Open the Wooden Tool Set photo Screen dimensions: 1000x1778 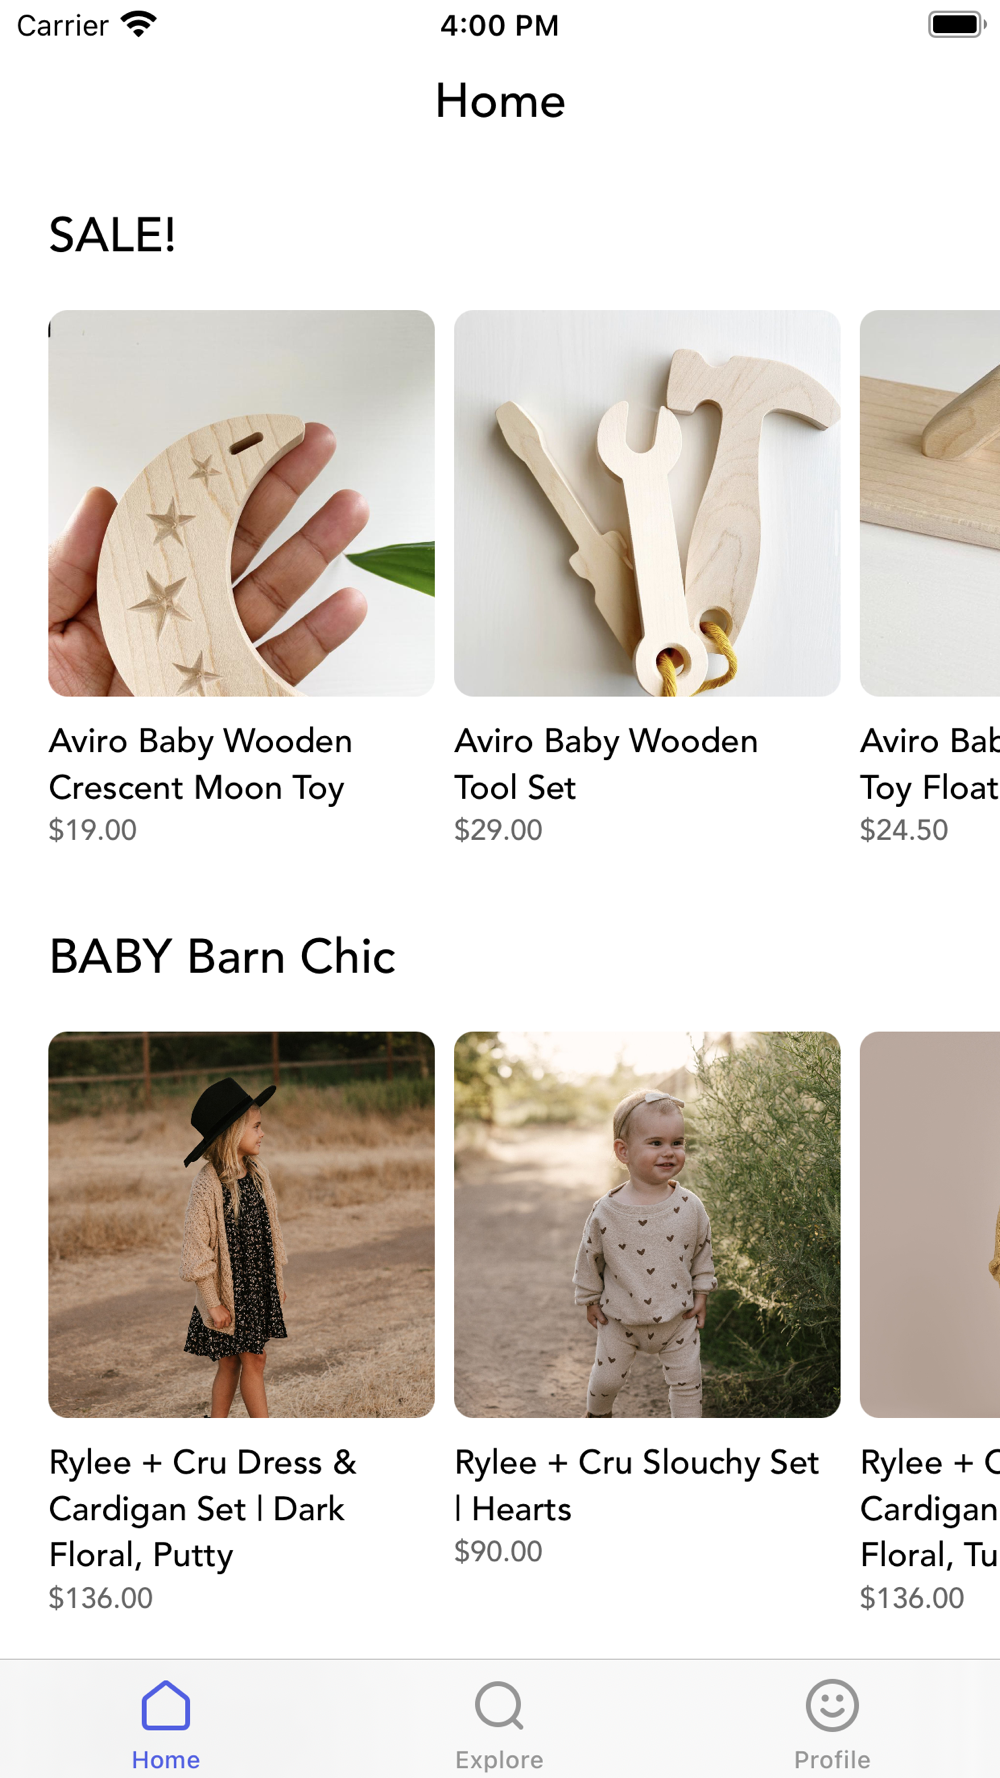click(647, 503)
